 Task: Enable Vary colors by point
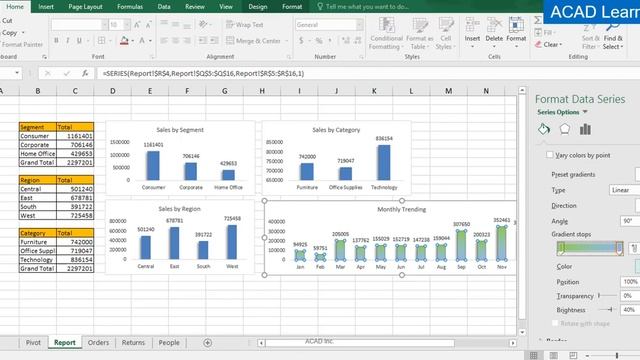(550, 155)
